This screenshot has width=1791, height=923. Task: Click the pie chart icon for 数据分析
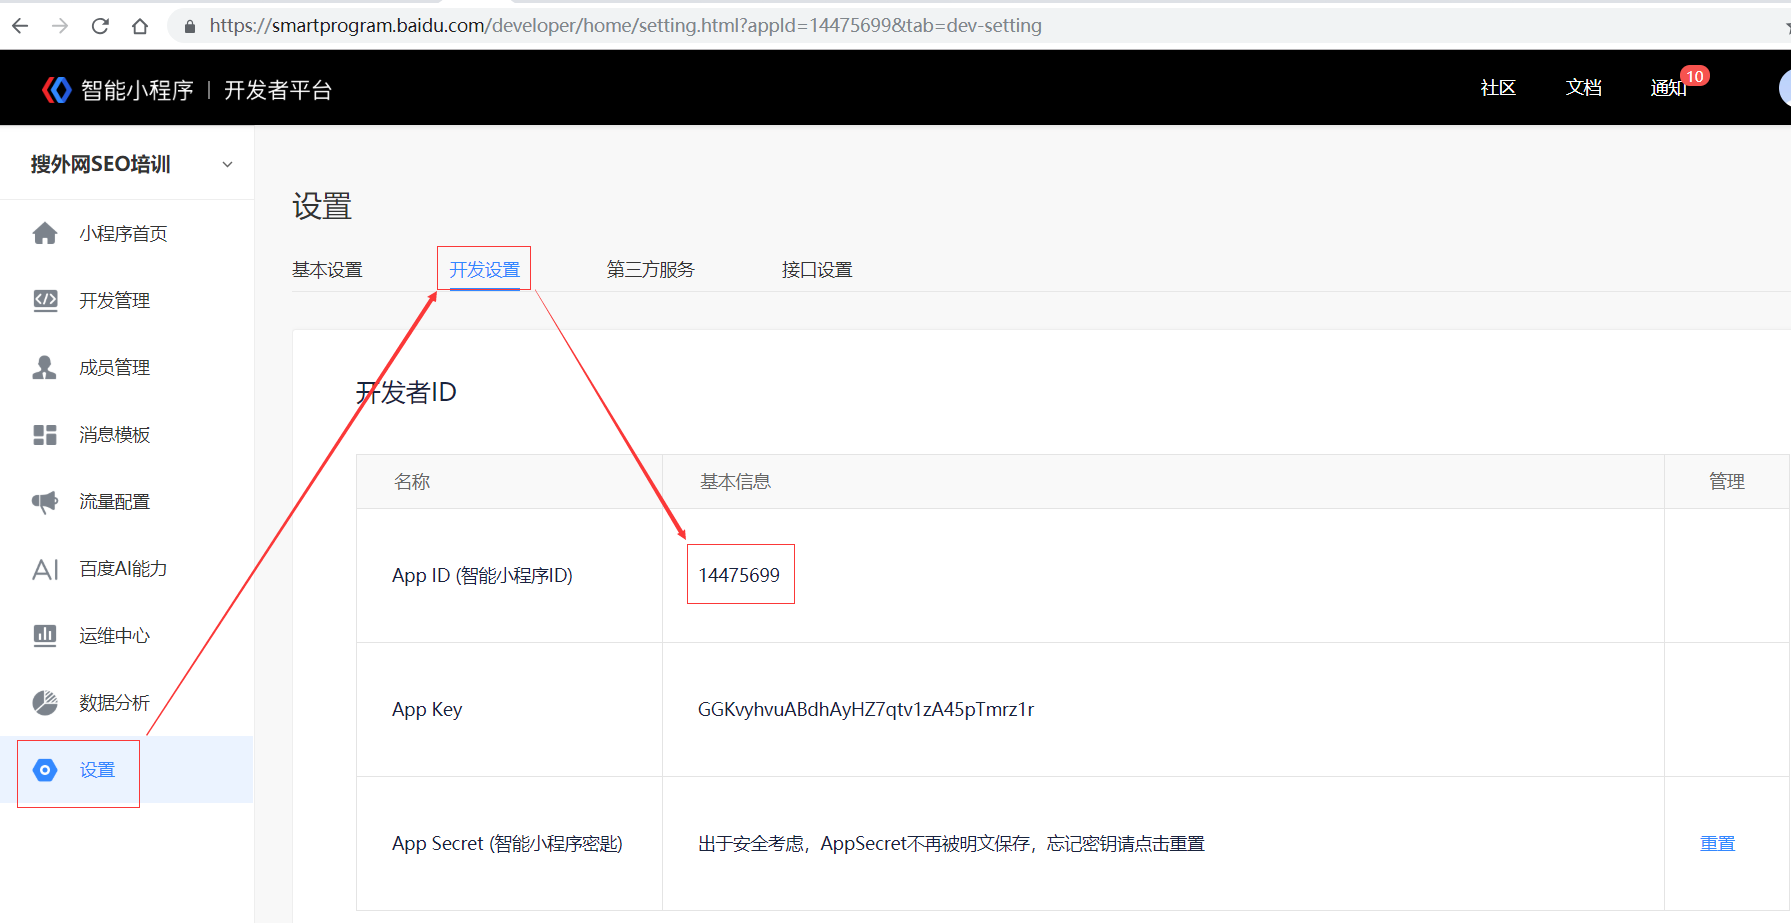click(45, 703)
